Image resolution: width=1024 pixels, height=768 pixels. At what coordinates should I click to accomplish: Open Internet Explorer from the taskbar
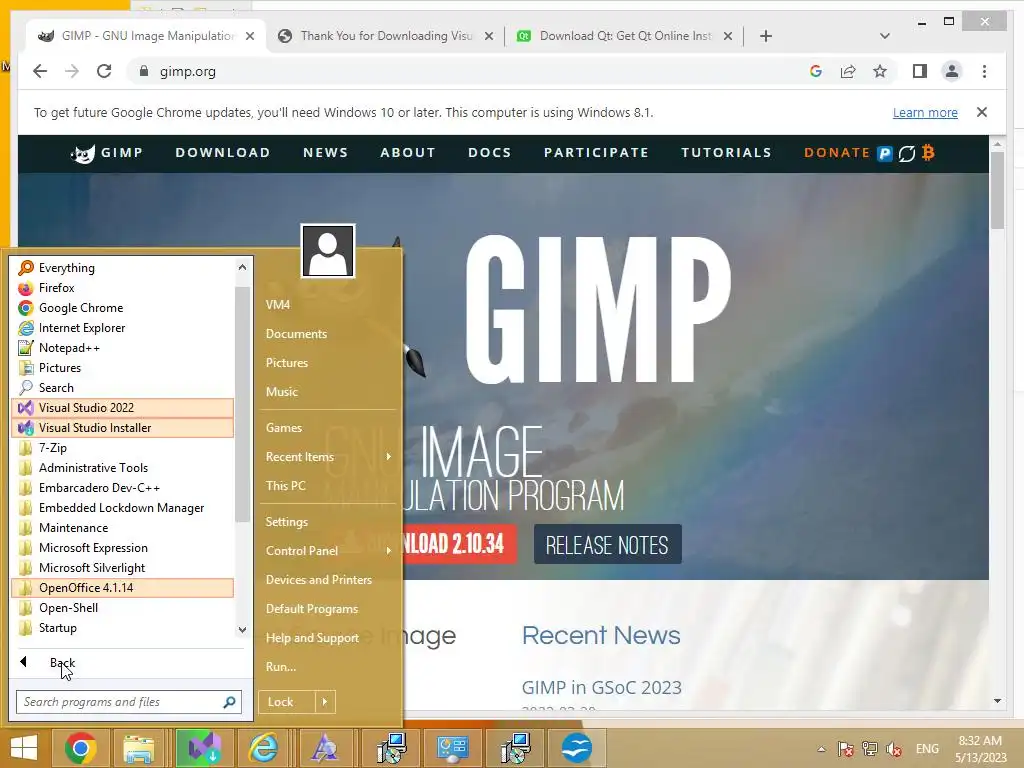coord(263,748)
